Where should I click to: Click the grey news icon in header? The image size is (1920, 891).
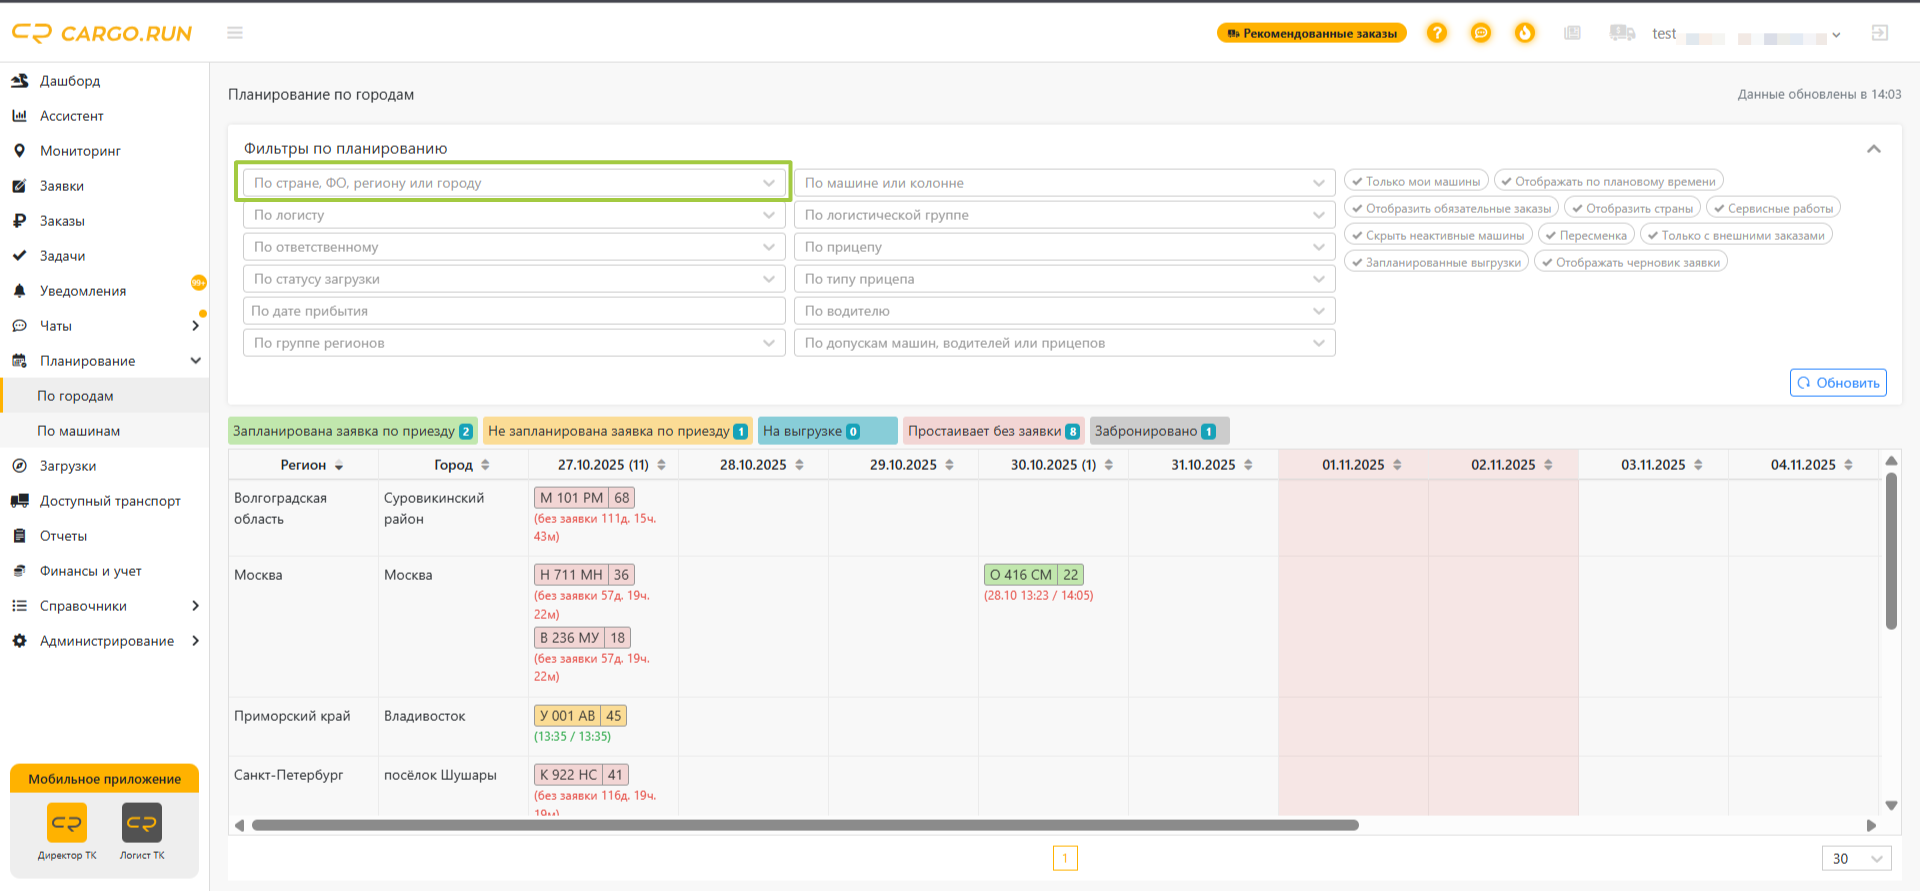click(1573, 33)
